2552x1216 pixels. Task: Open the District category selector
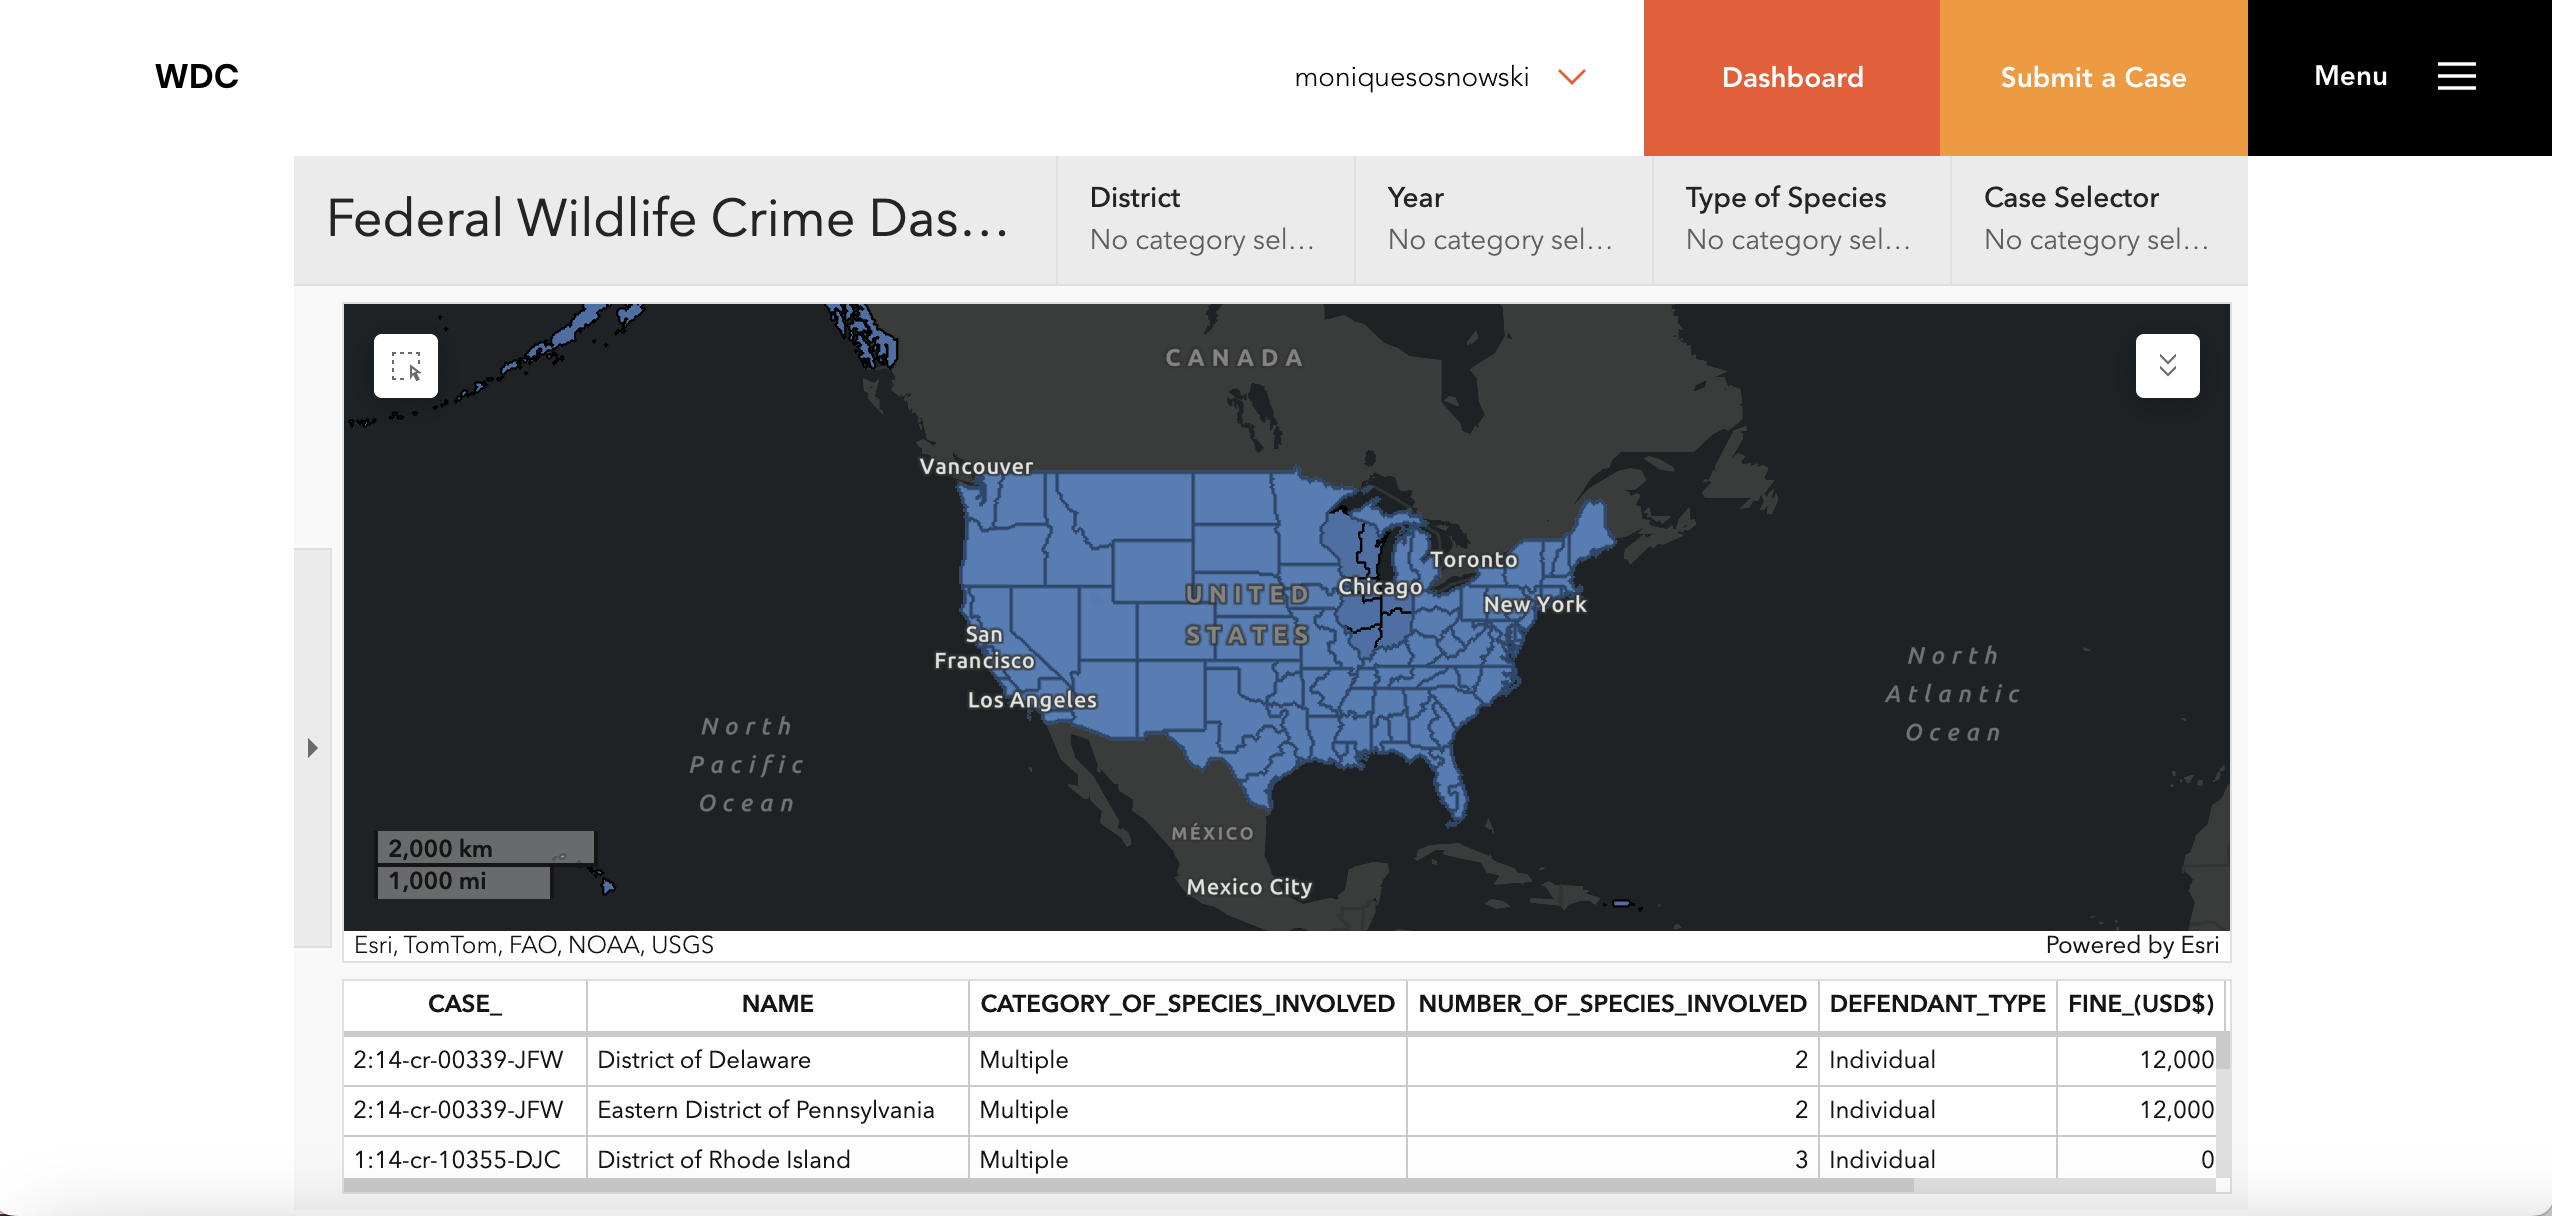point(1204,219)
